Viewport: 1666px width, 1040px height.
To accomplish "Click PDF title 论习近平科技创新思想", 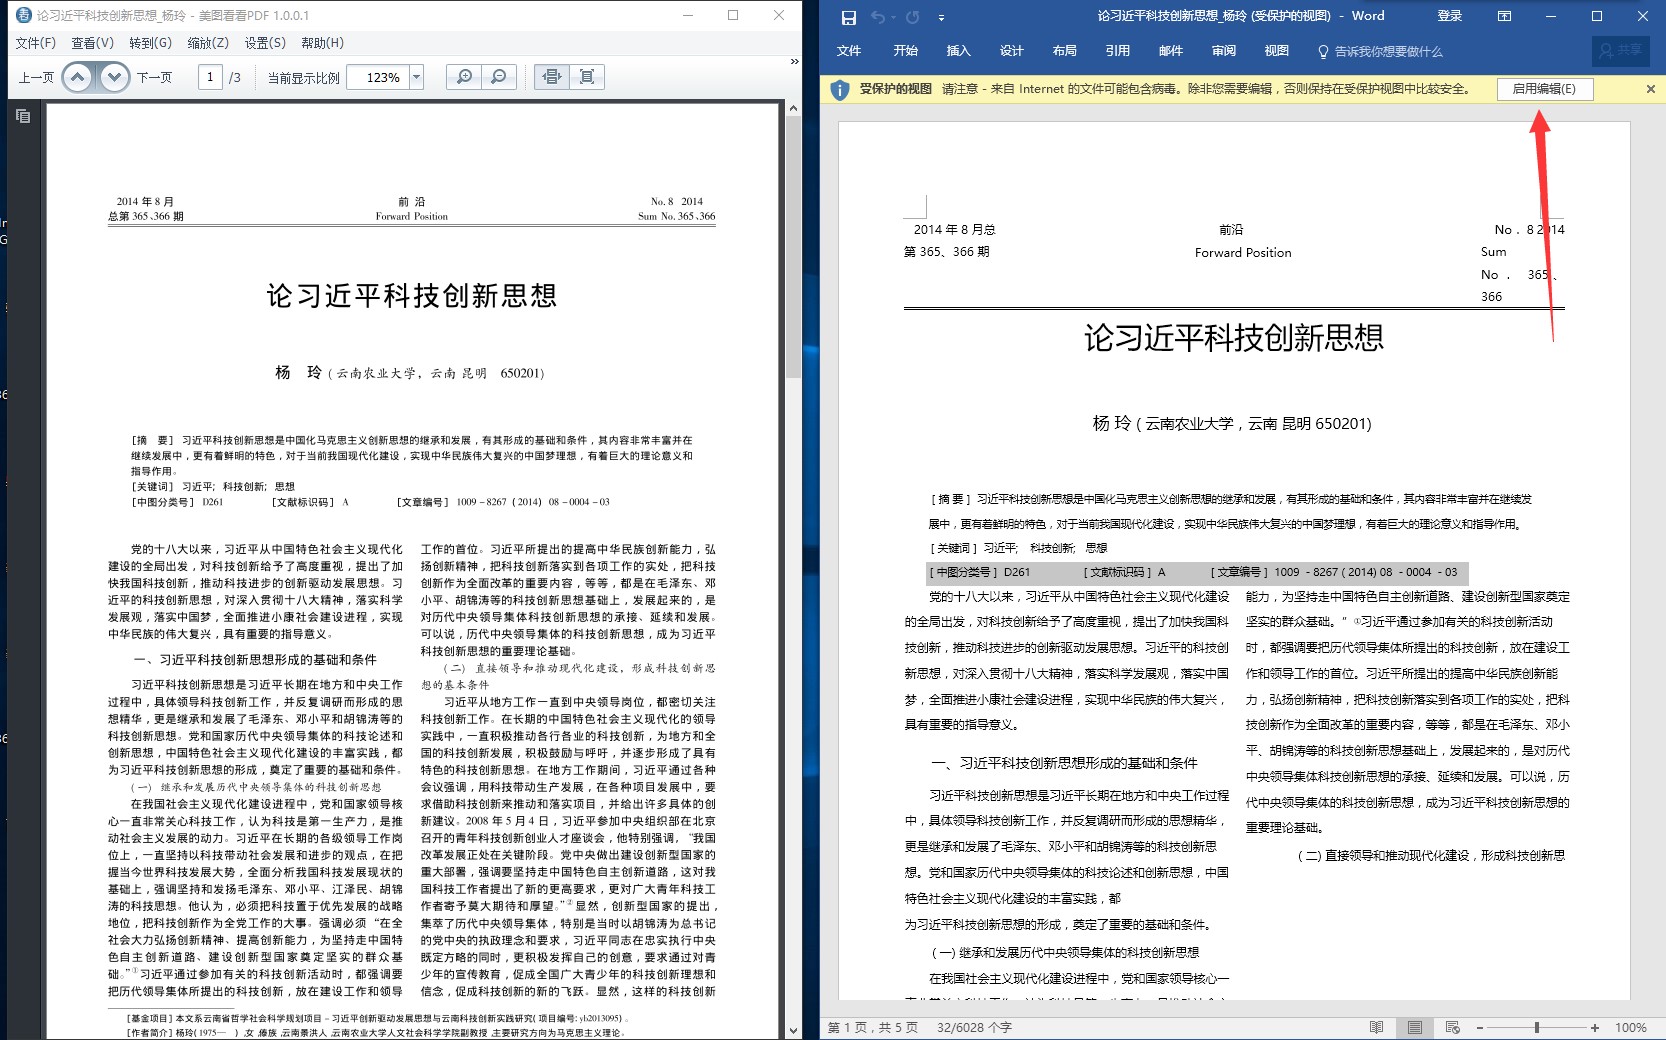I will coord(412,296).
